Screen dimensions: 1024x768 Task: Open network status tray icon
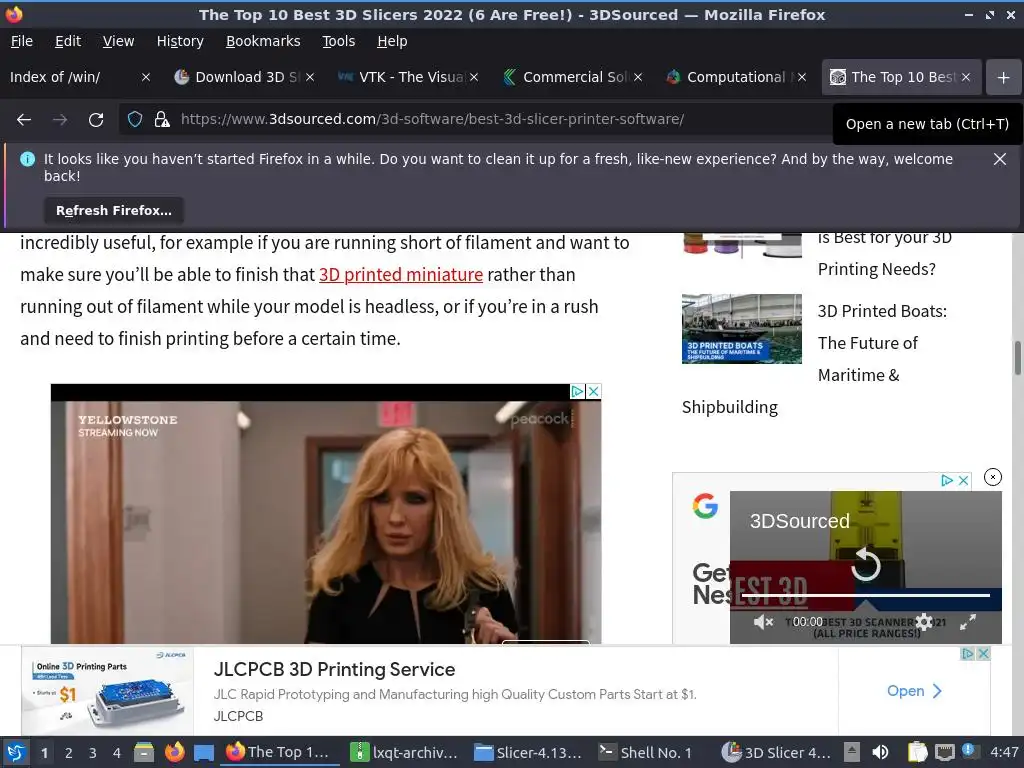pyautogui.click(x=944, y=753)
